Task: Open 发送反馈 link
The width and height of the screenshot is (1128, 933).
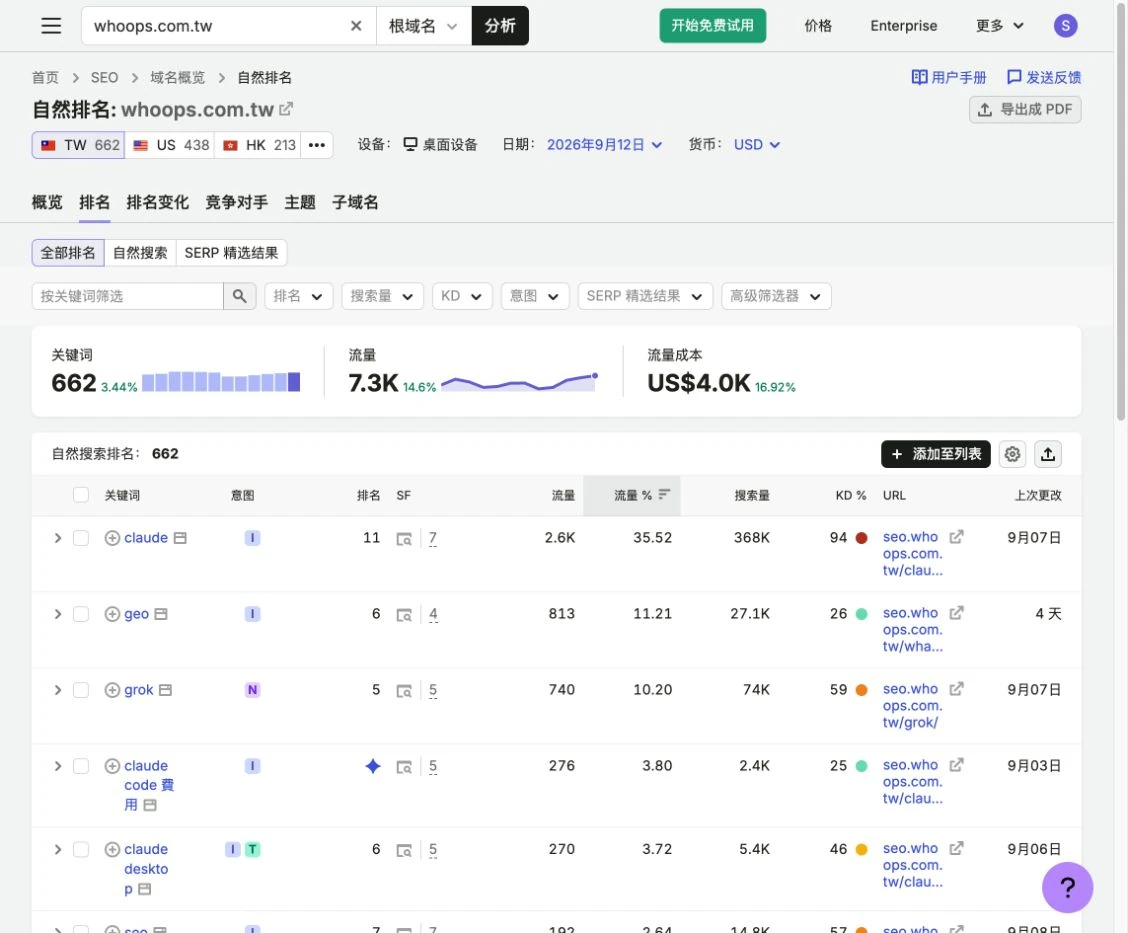Action: pyautogui.click(x=1044, y=77)
